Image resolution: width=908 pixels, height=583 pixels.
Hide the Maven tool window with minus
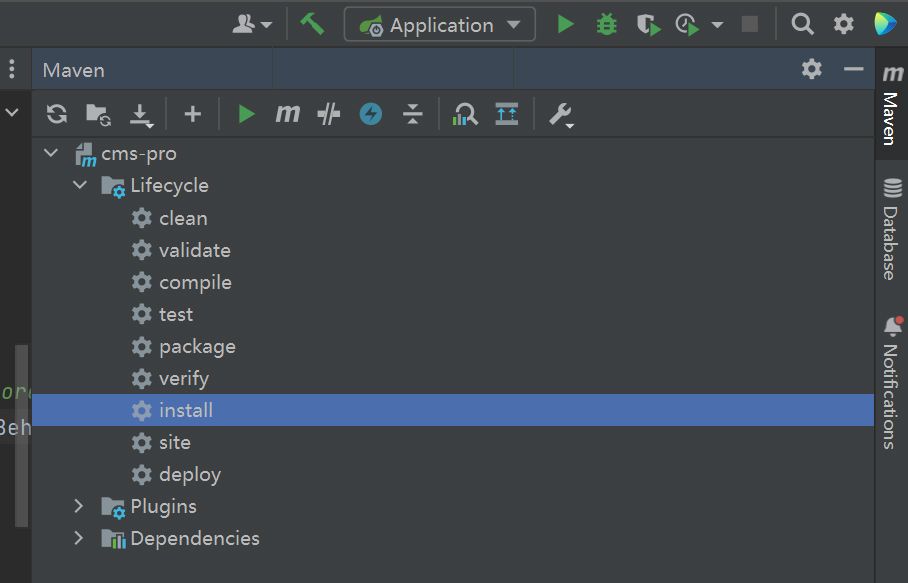click(x=854, y=69)
